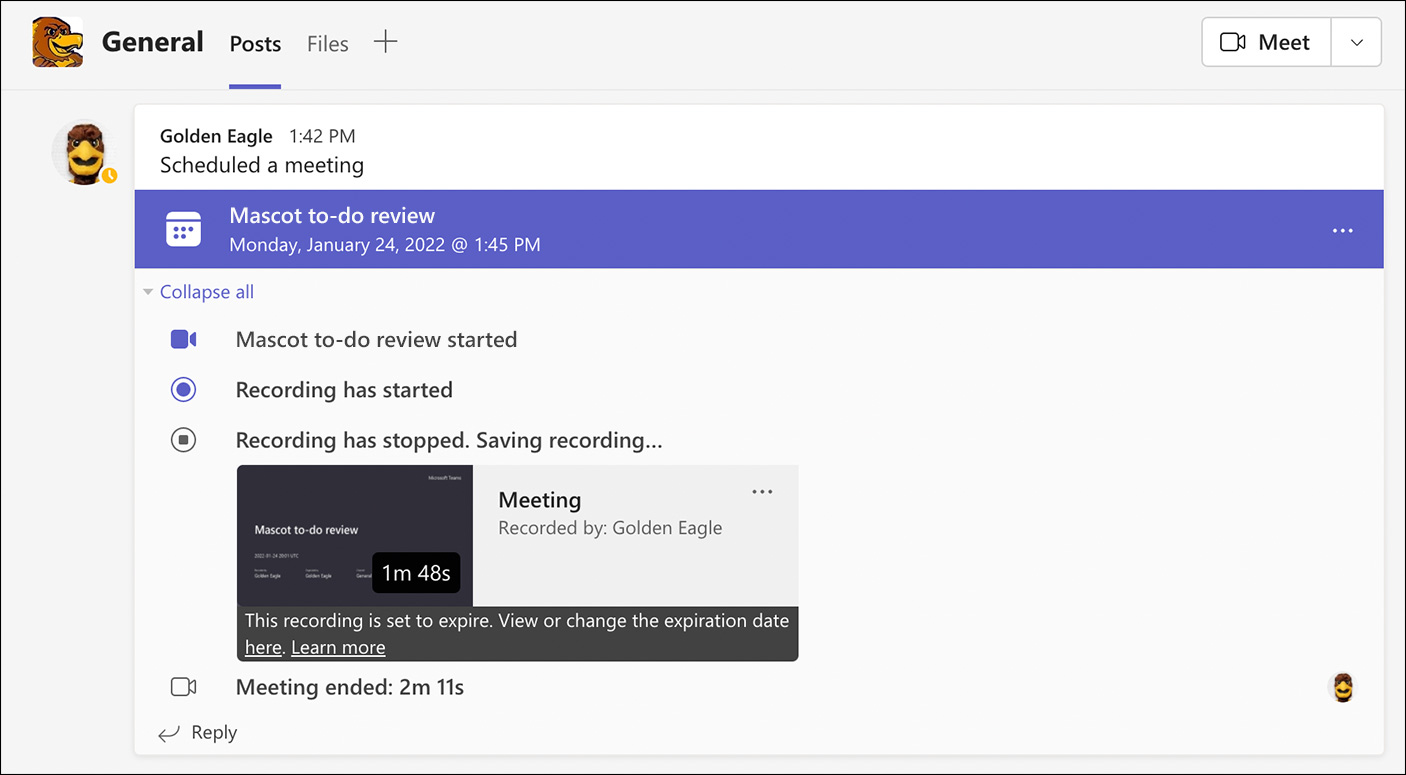The height and width of the screenshot is (775, 1406).
Task: Open the Learn more link
Action: 338,647
